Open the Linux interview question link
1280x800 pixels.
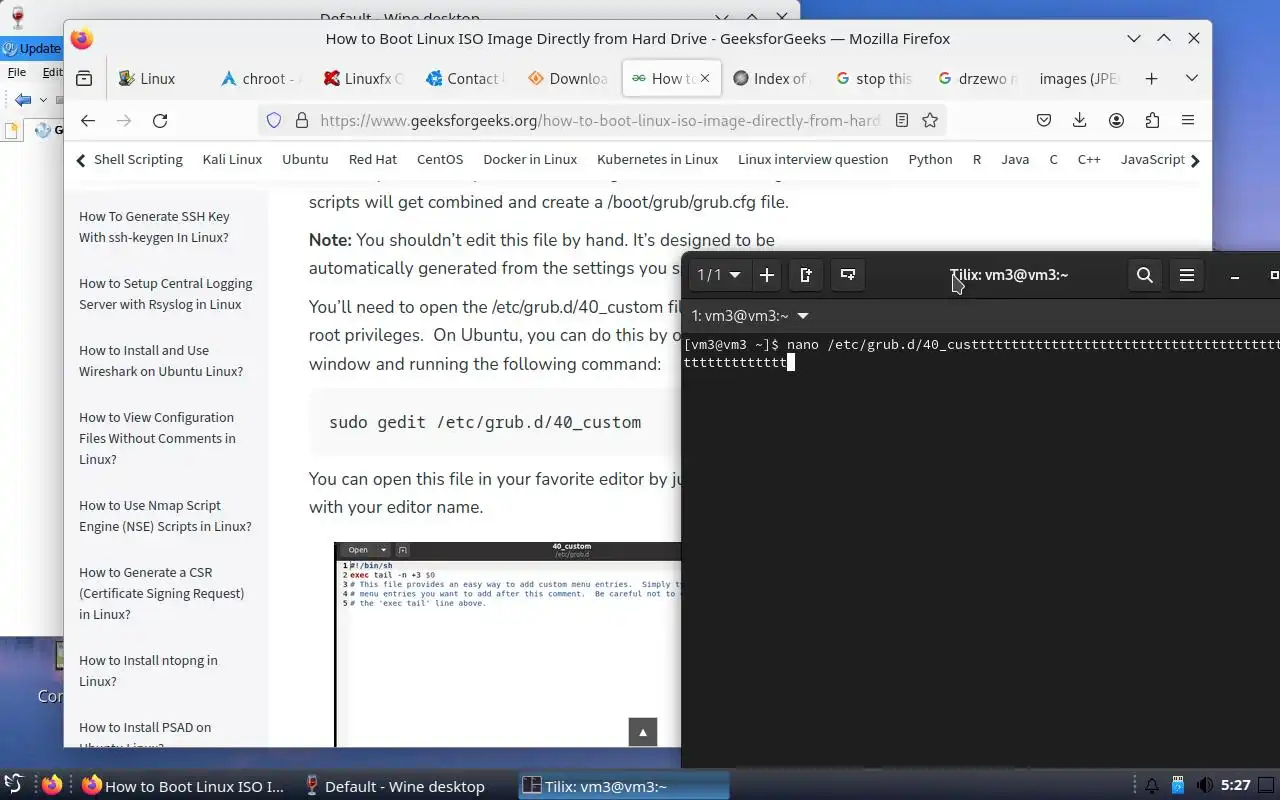point(813,159)
